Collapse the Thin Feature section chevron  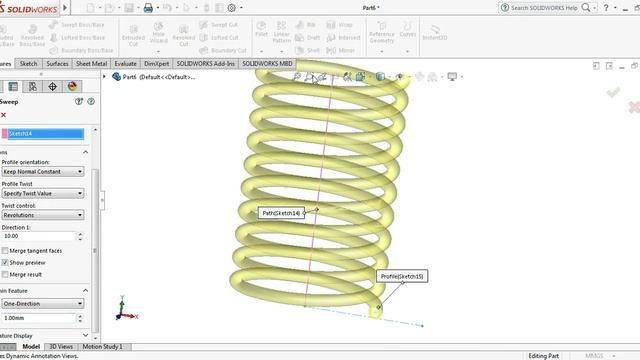[85, 290]
